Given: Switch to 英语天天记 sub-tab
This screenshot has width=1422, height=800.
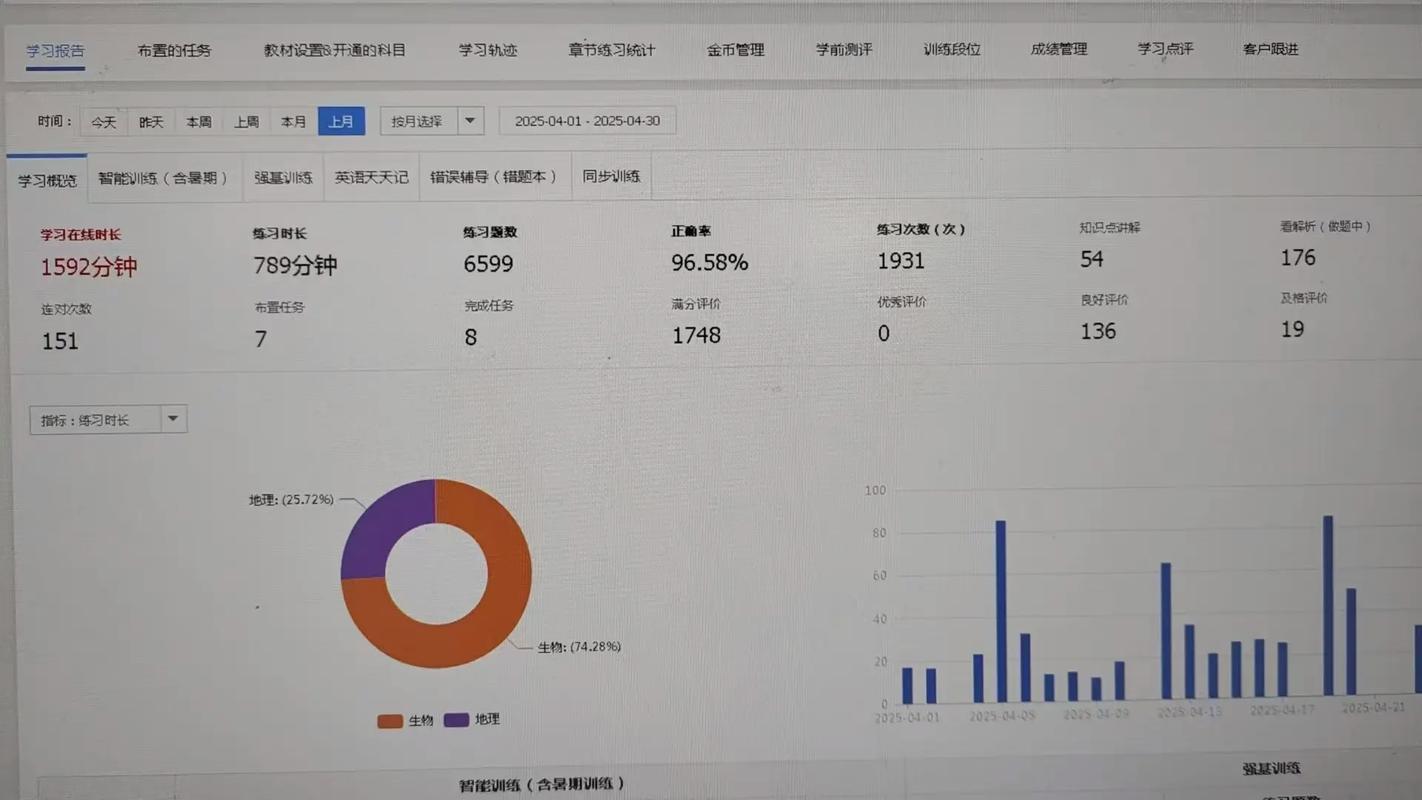Looking at the screenshot, I should (371, 177).
